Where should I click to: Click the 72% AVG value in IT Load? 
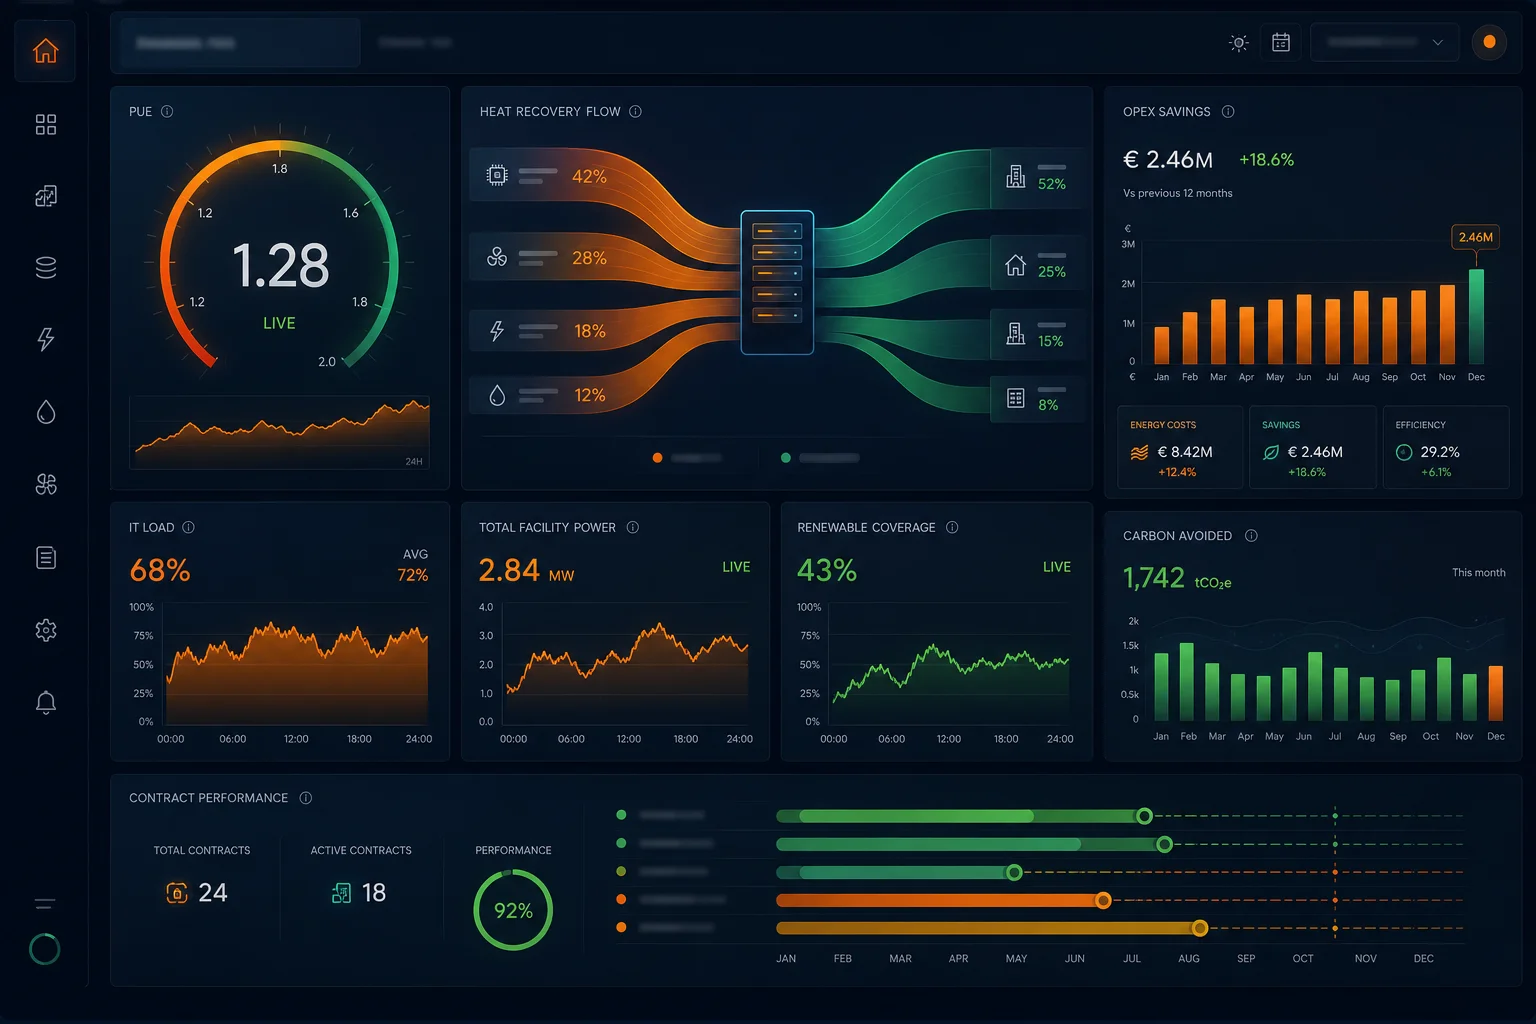click(413, 575)
